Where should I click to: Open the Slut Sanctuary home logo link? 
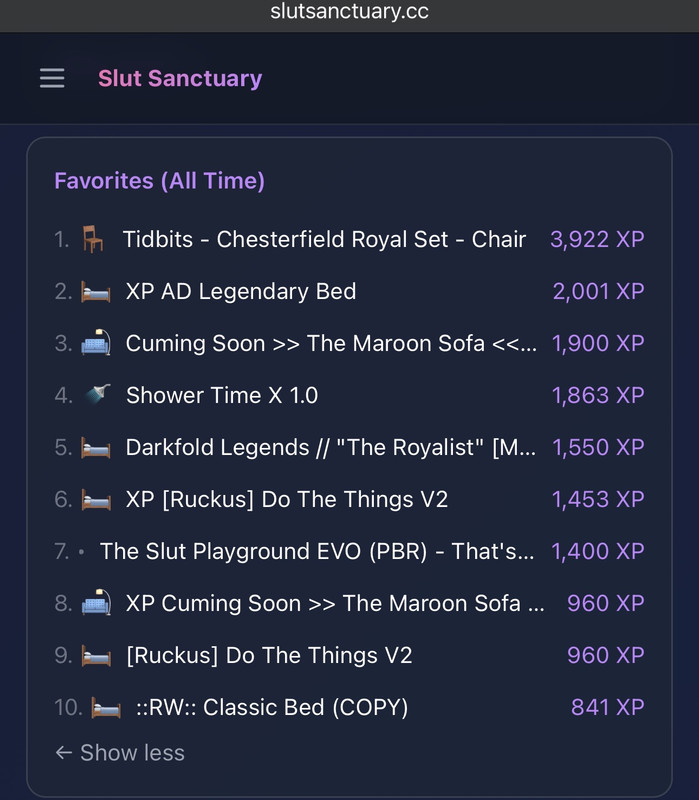pos(180,79)
